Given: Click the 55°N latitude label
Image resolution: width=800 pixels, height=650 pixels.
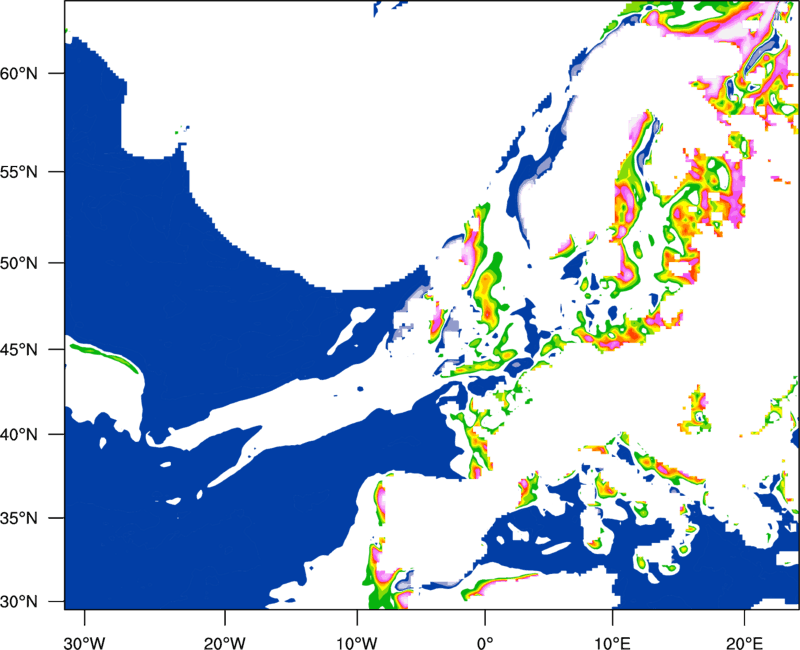Looking at the screenshot, I should (x=19, y=172).
